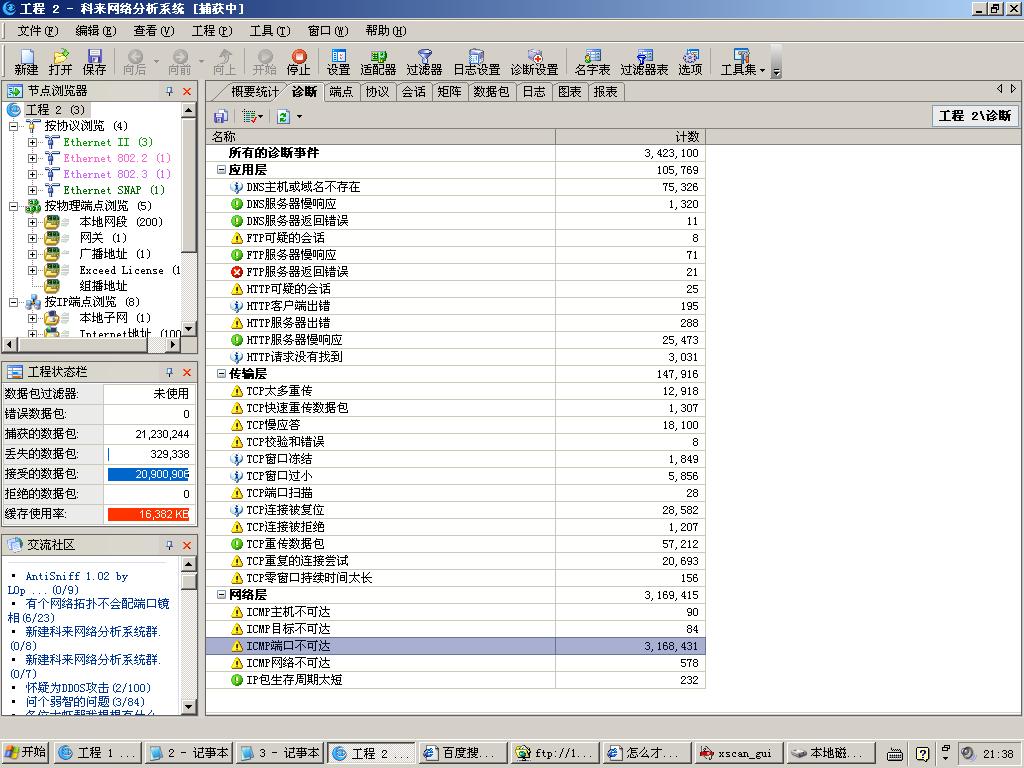Switch to the 数据包 tab

491,92
